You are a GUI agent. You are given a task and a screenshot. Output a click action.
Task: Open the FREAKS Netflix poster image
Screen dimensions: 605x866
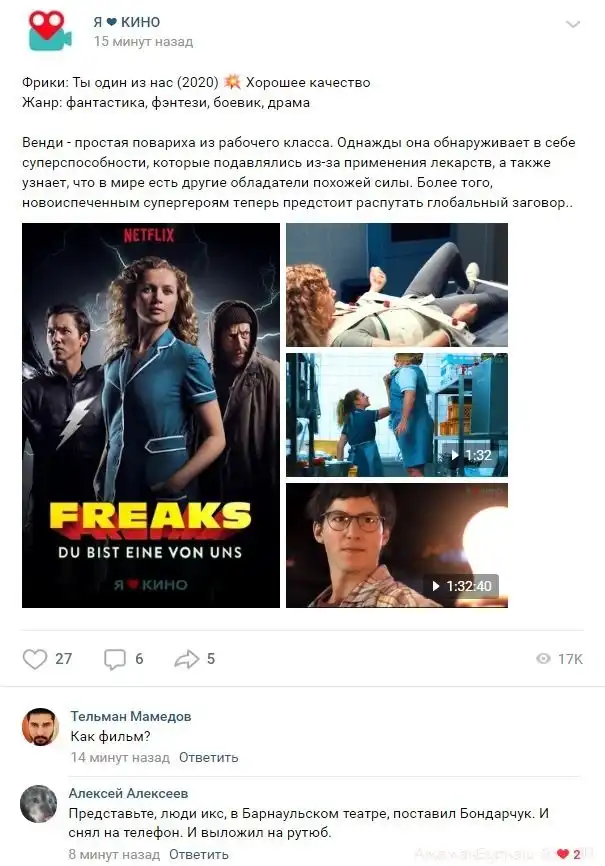(x=151, y=415)
